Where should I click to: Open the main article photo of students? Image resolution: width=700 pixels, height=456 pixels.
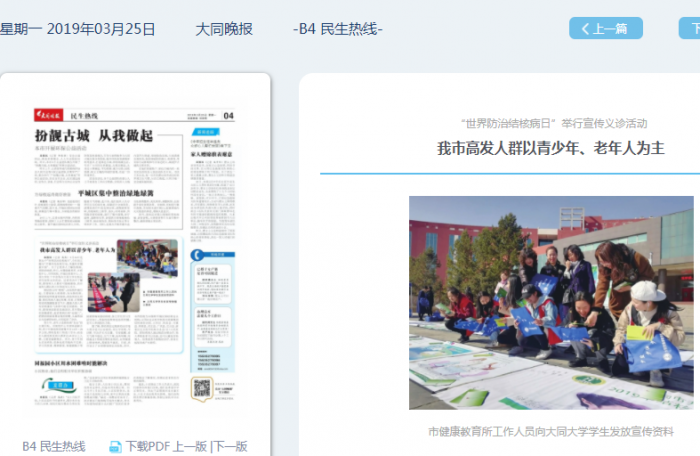pyautogui.click(x=551, y=302)
